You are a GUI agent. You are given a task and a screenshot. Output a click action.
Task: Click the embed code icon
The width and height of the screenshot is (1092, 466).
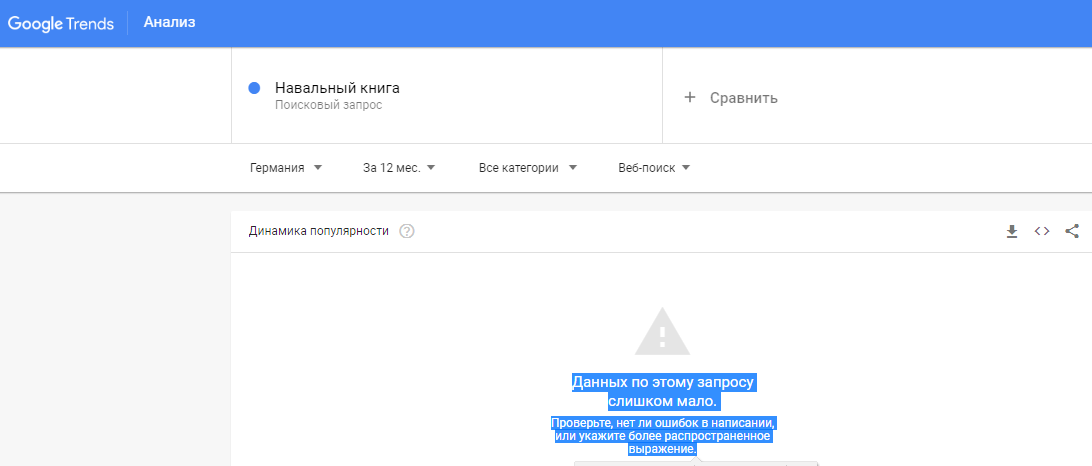1042,231
